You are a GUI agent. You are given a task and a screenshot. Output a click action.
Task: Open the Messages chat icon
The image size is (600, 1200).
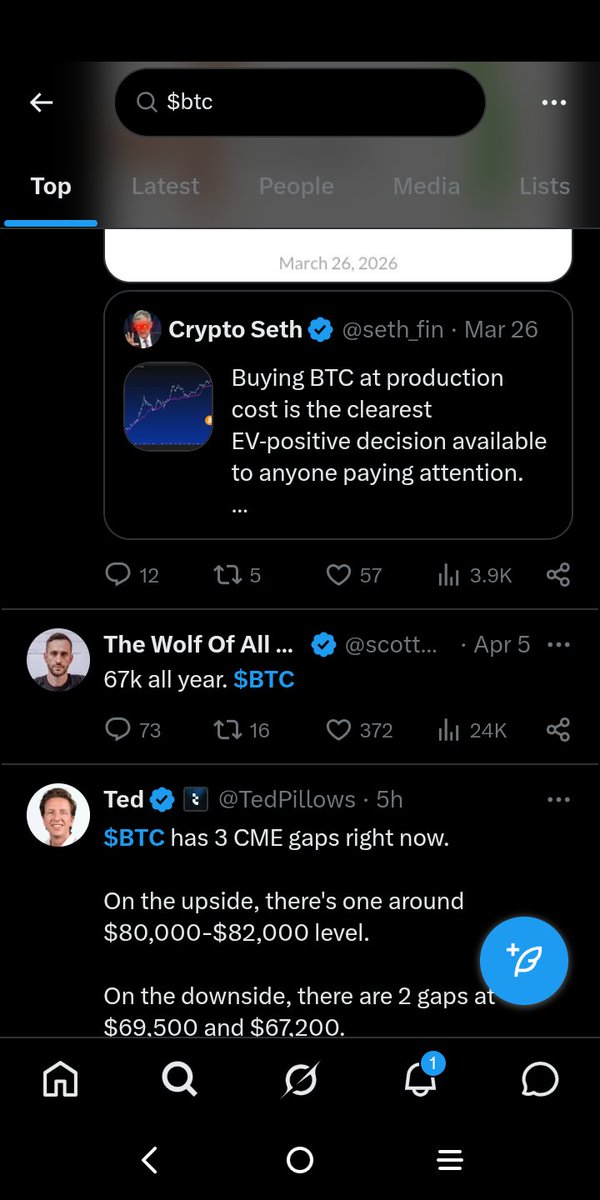540,1080
